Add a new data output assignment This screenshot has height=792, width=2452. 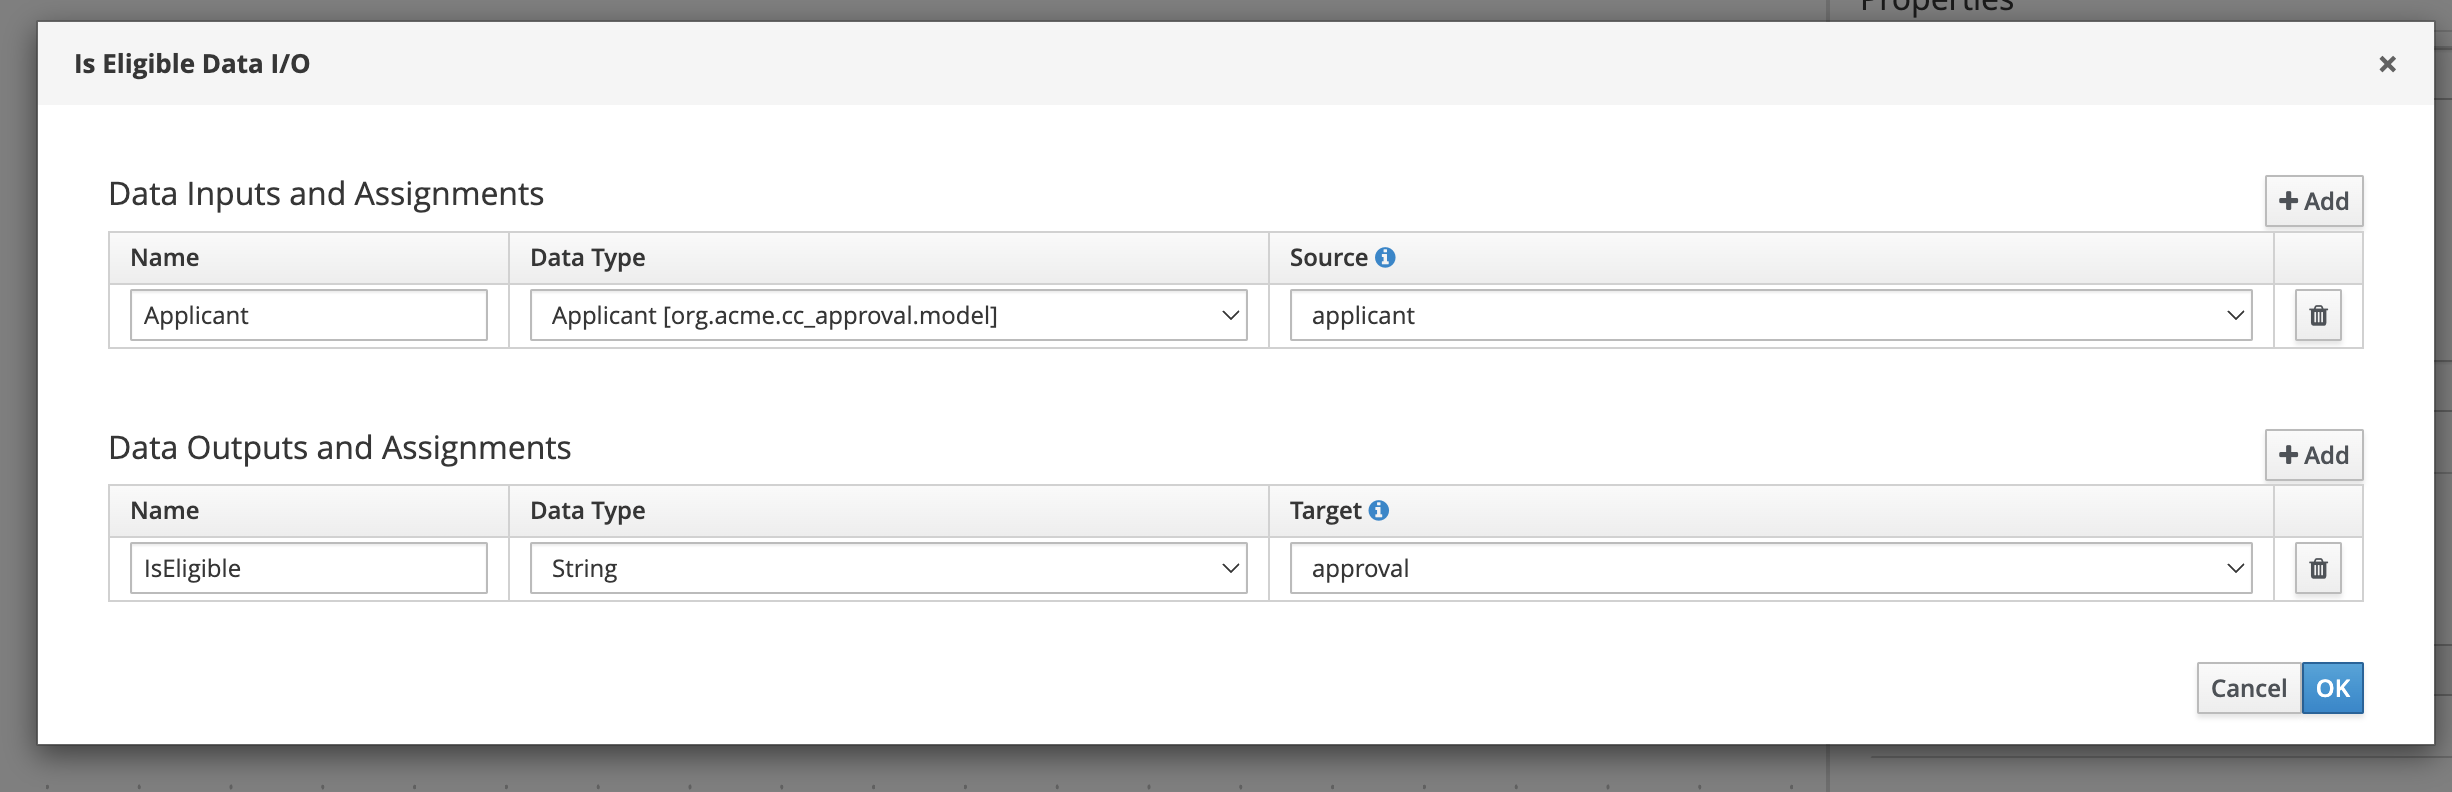[2314, 455]
